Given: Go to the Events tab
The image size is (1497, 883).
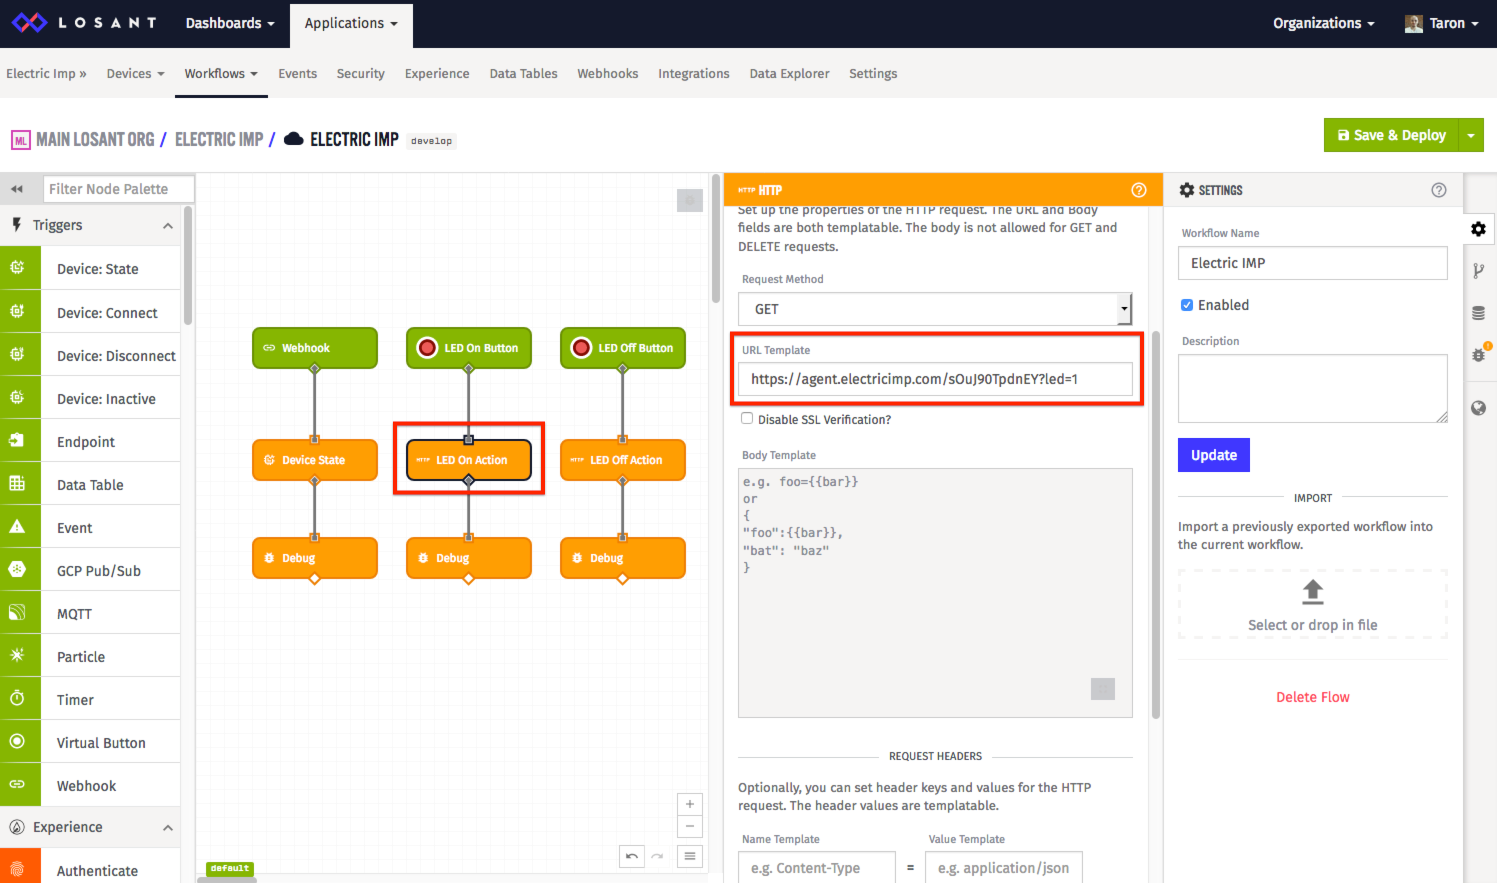Looking at the screenshot, I should (298, 73).
